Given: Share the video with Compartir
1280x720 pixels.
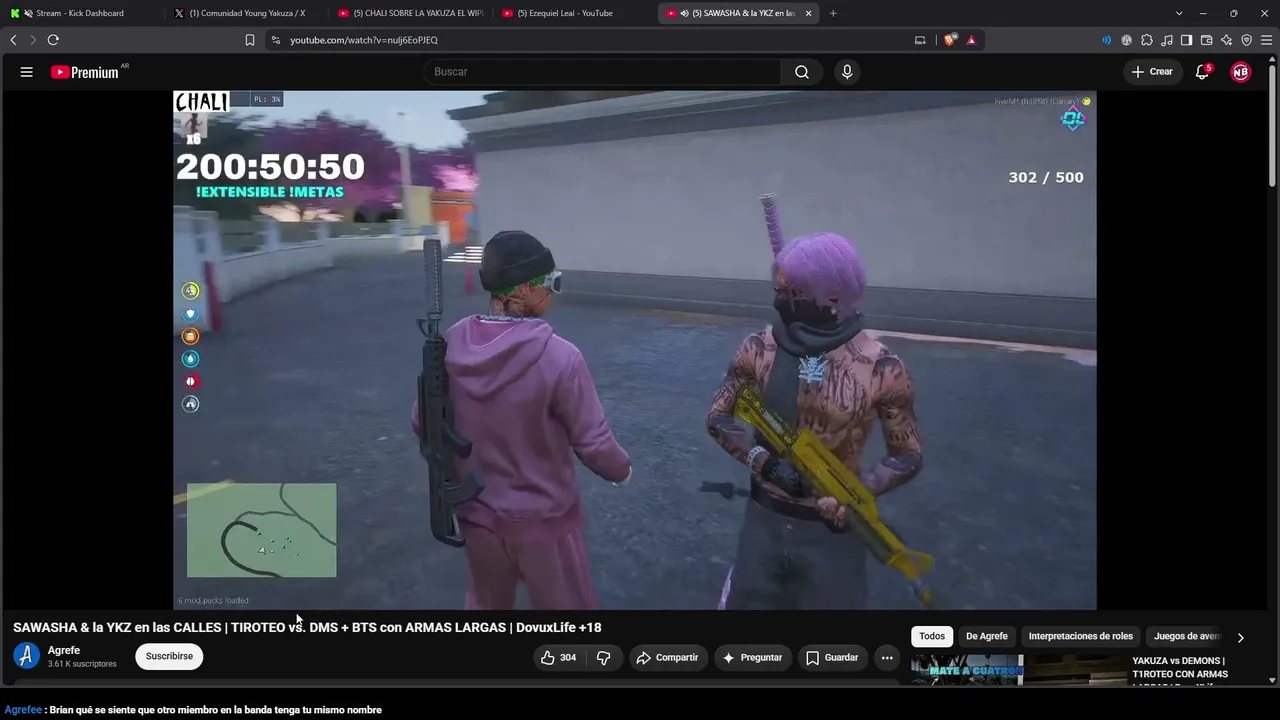Looking at the screenshot, I should [667, 657].
